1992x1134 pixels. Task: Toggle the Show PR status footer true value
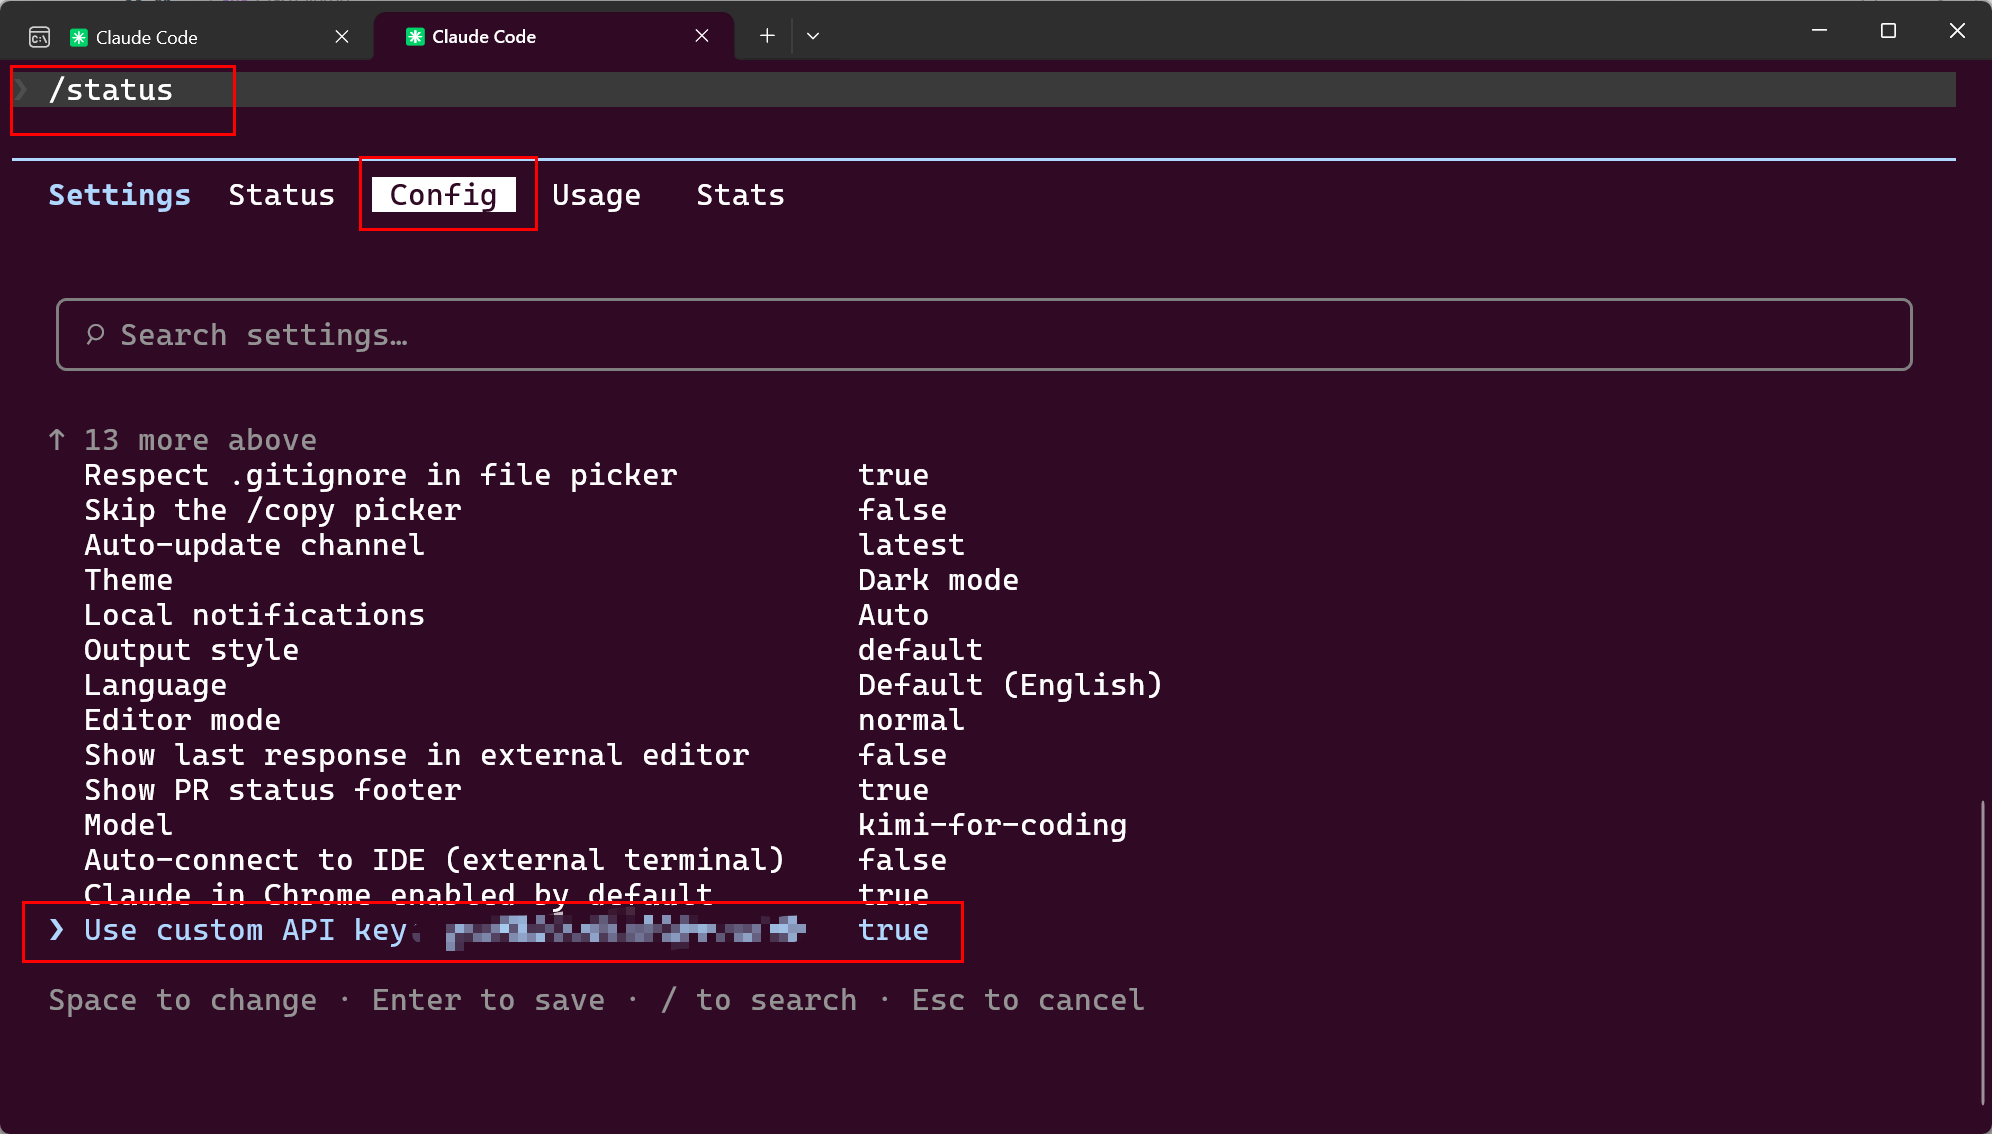coord(894,790)
